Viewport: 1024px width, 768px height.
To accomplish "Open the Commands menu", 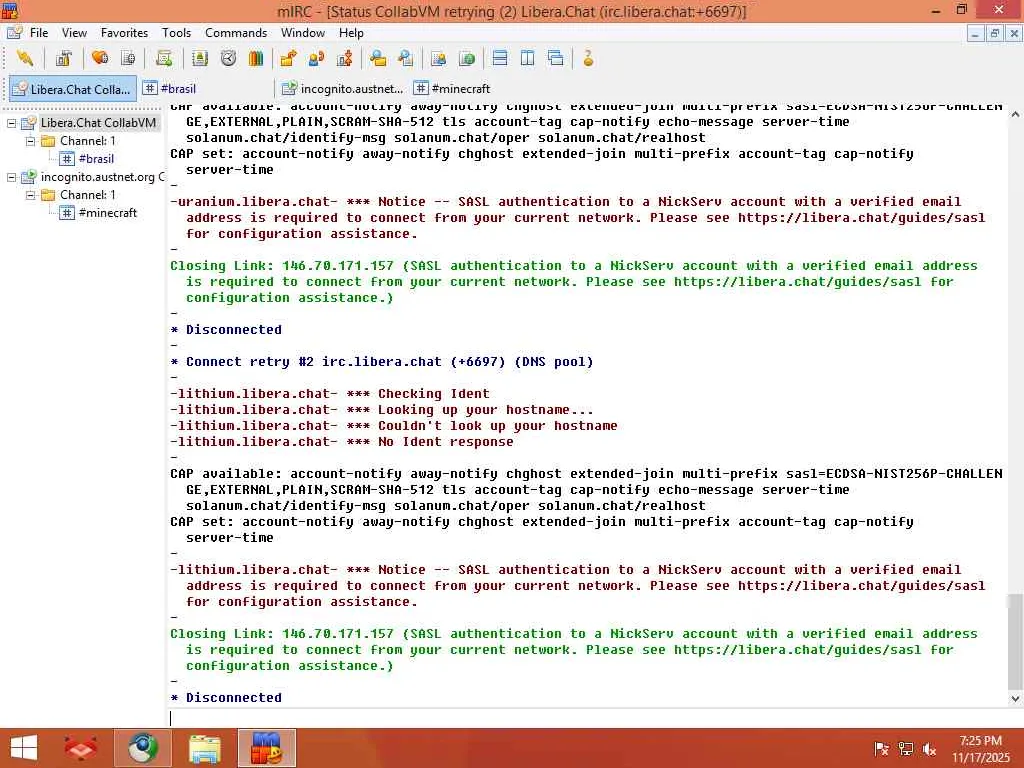I will point(236,33).
